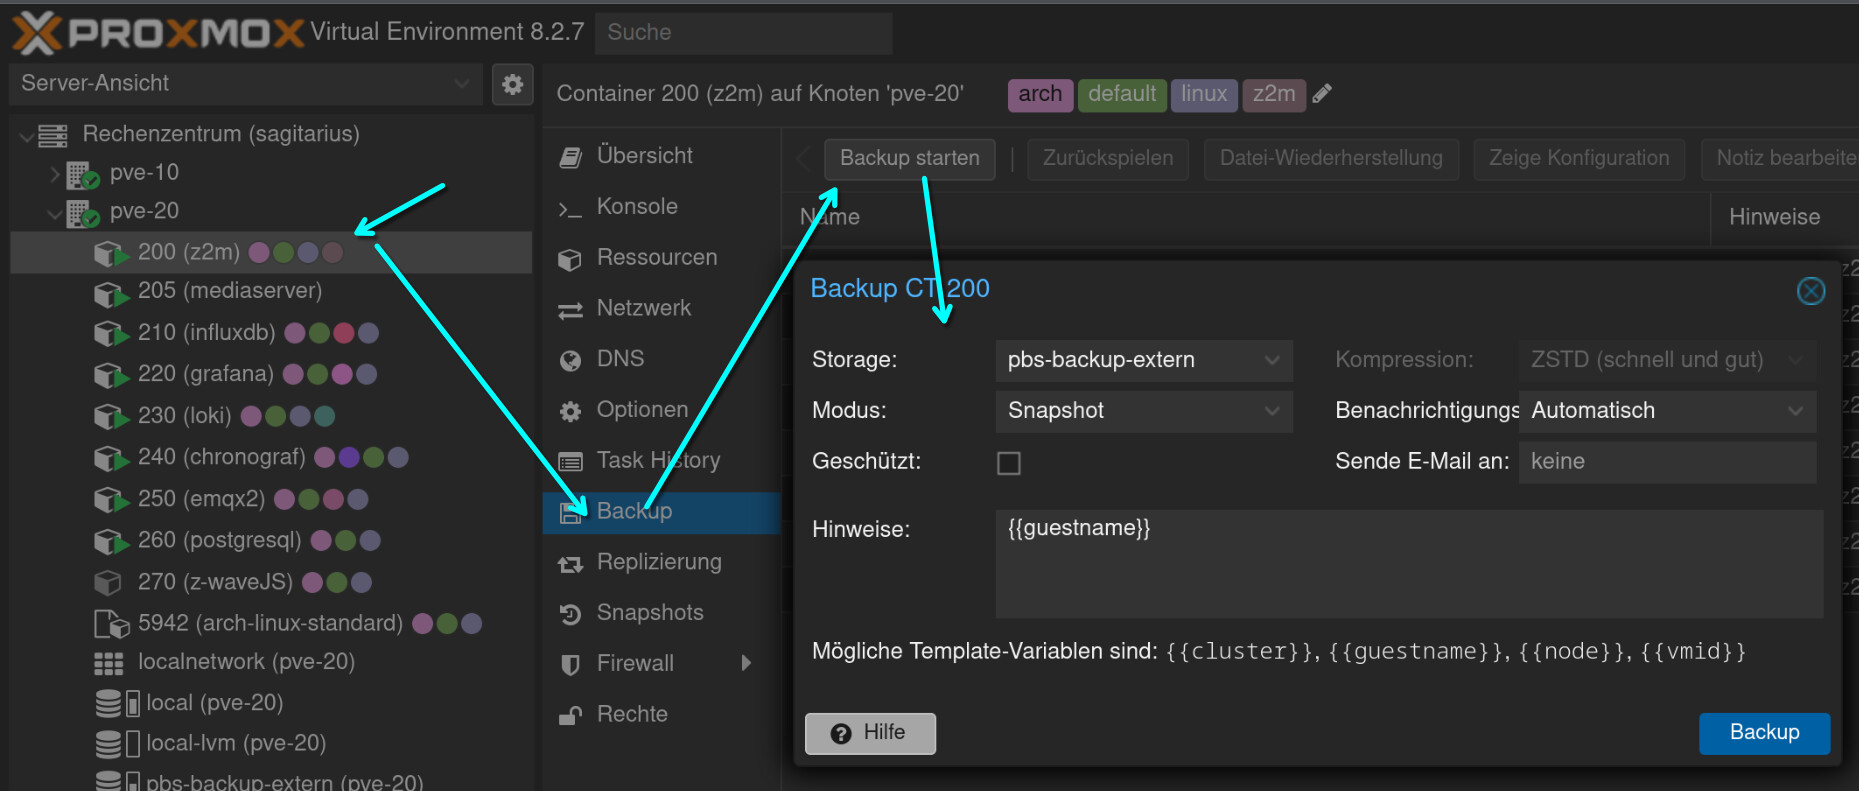Click container icon for 250 (emqx2)
This screenshot has width=1859, height=791.
click(111, 500)
